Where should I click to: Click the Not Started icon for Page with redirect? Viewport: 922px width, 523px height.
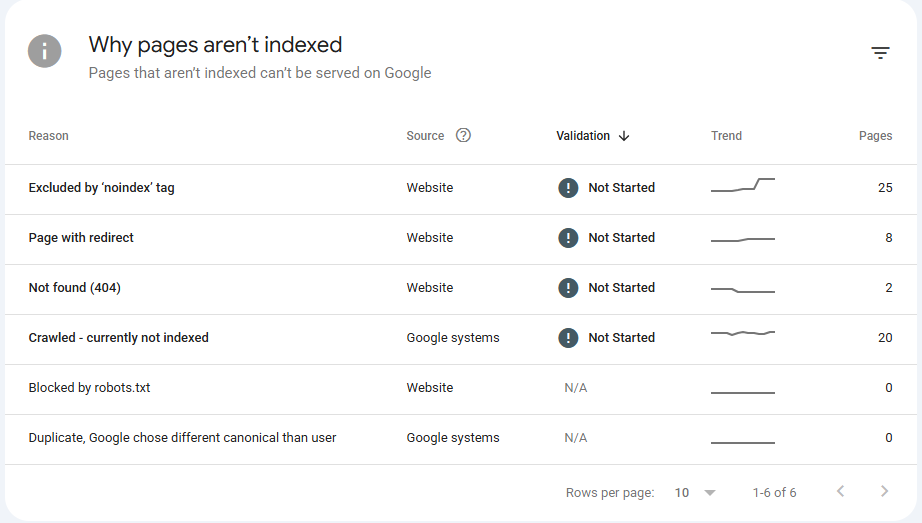coord(568,238)
